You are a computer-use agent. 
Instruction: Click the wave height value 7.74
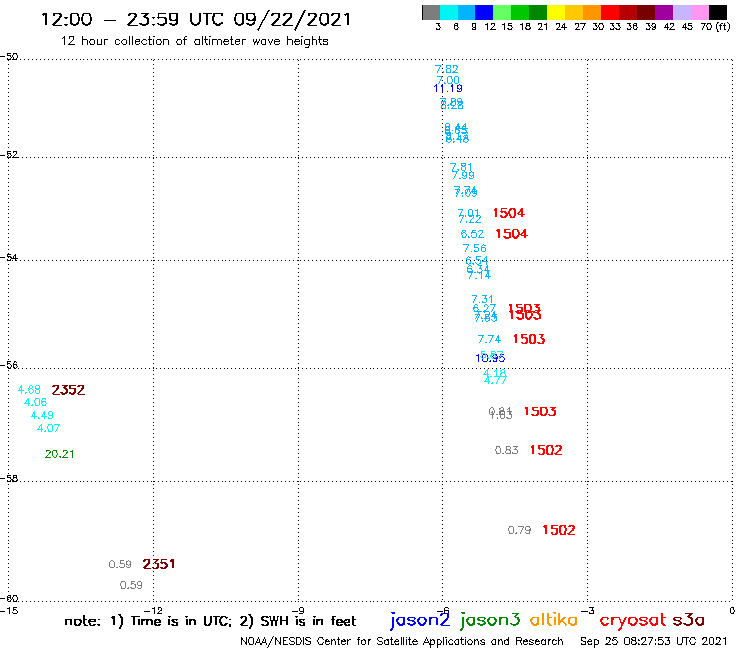coord(489,339)
